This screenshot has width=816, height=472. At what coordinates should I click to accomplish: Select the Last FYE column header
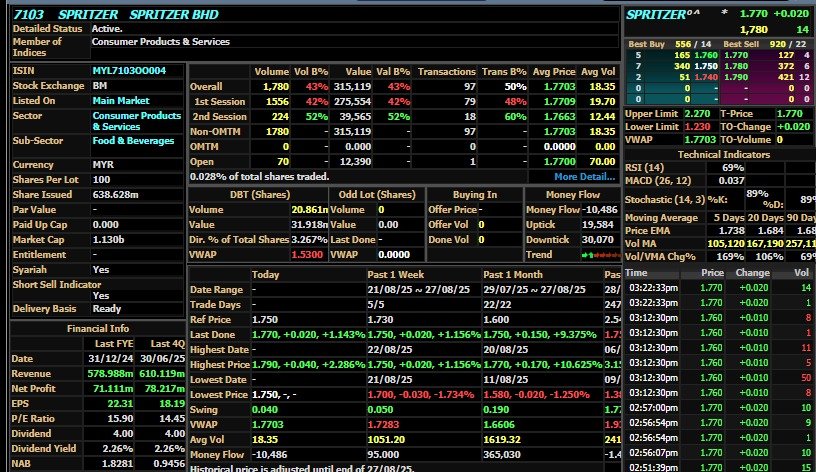[114, 344]
